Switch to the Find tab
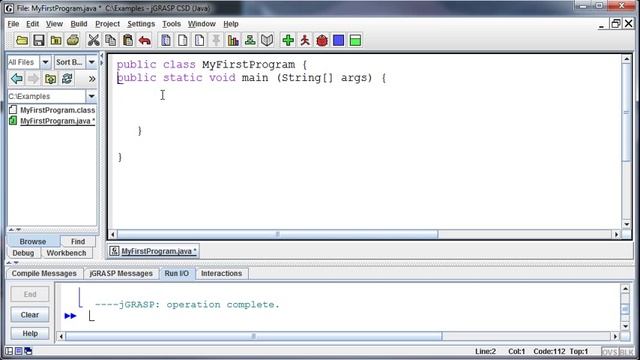Viewport: 640px width, 360px height. [78, 241]
